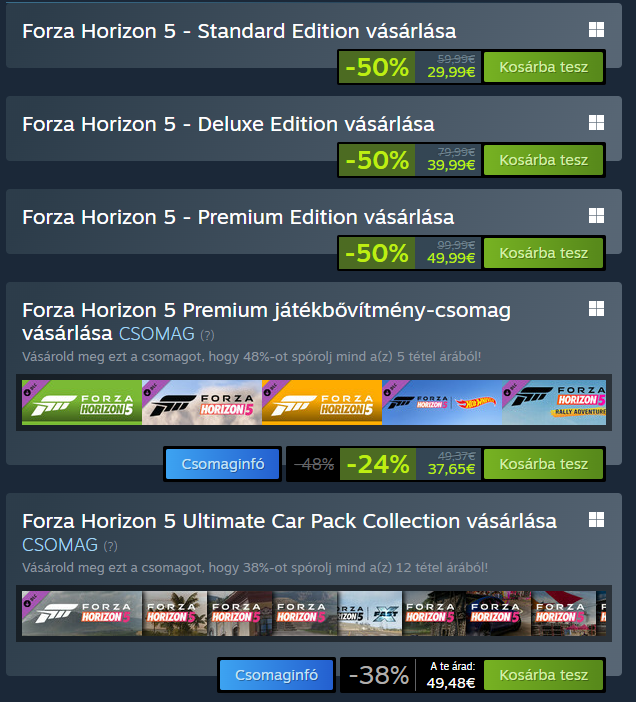
Task: Open the Hot Wheels DLC thumbnail
Action: coord(442,402)
